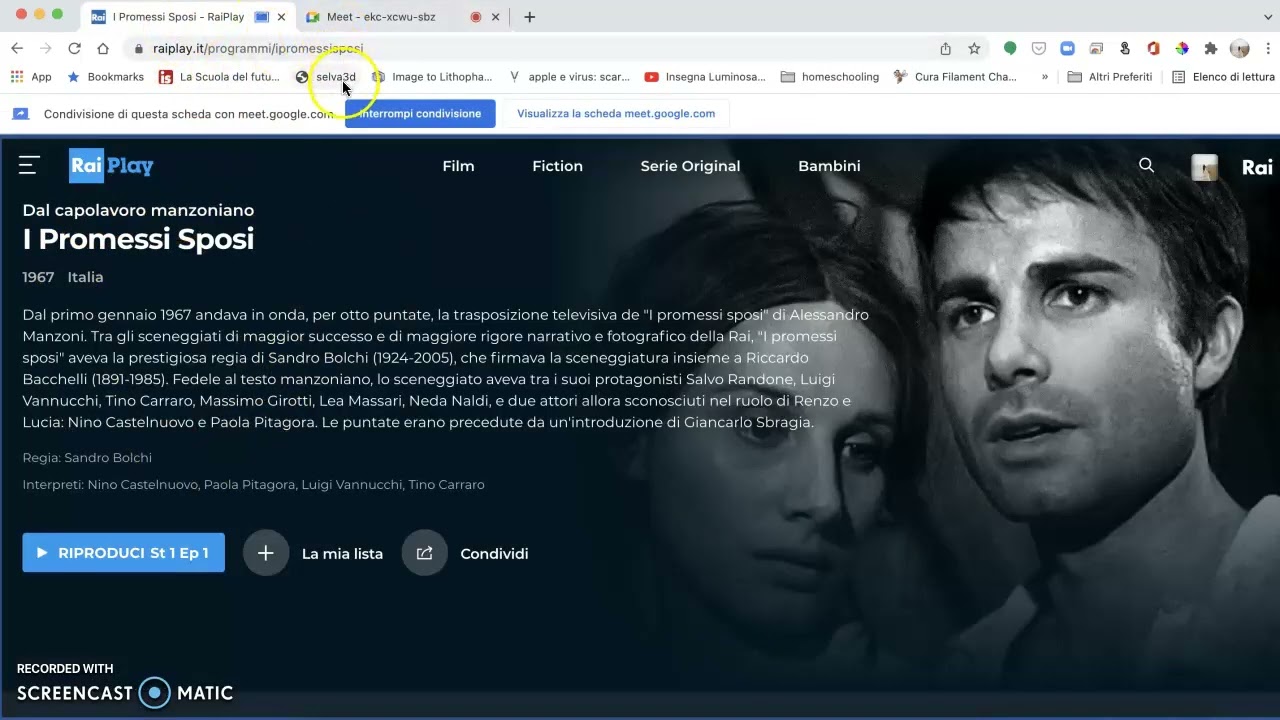Click the La mia lista label
Image resolution: width=1280 pixels, height=720 pixels.
pyautogui.click(x=342, y=554)
